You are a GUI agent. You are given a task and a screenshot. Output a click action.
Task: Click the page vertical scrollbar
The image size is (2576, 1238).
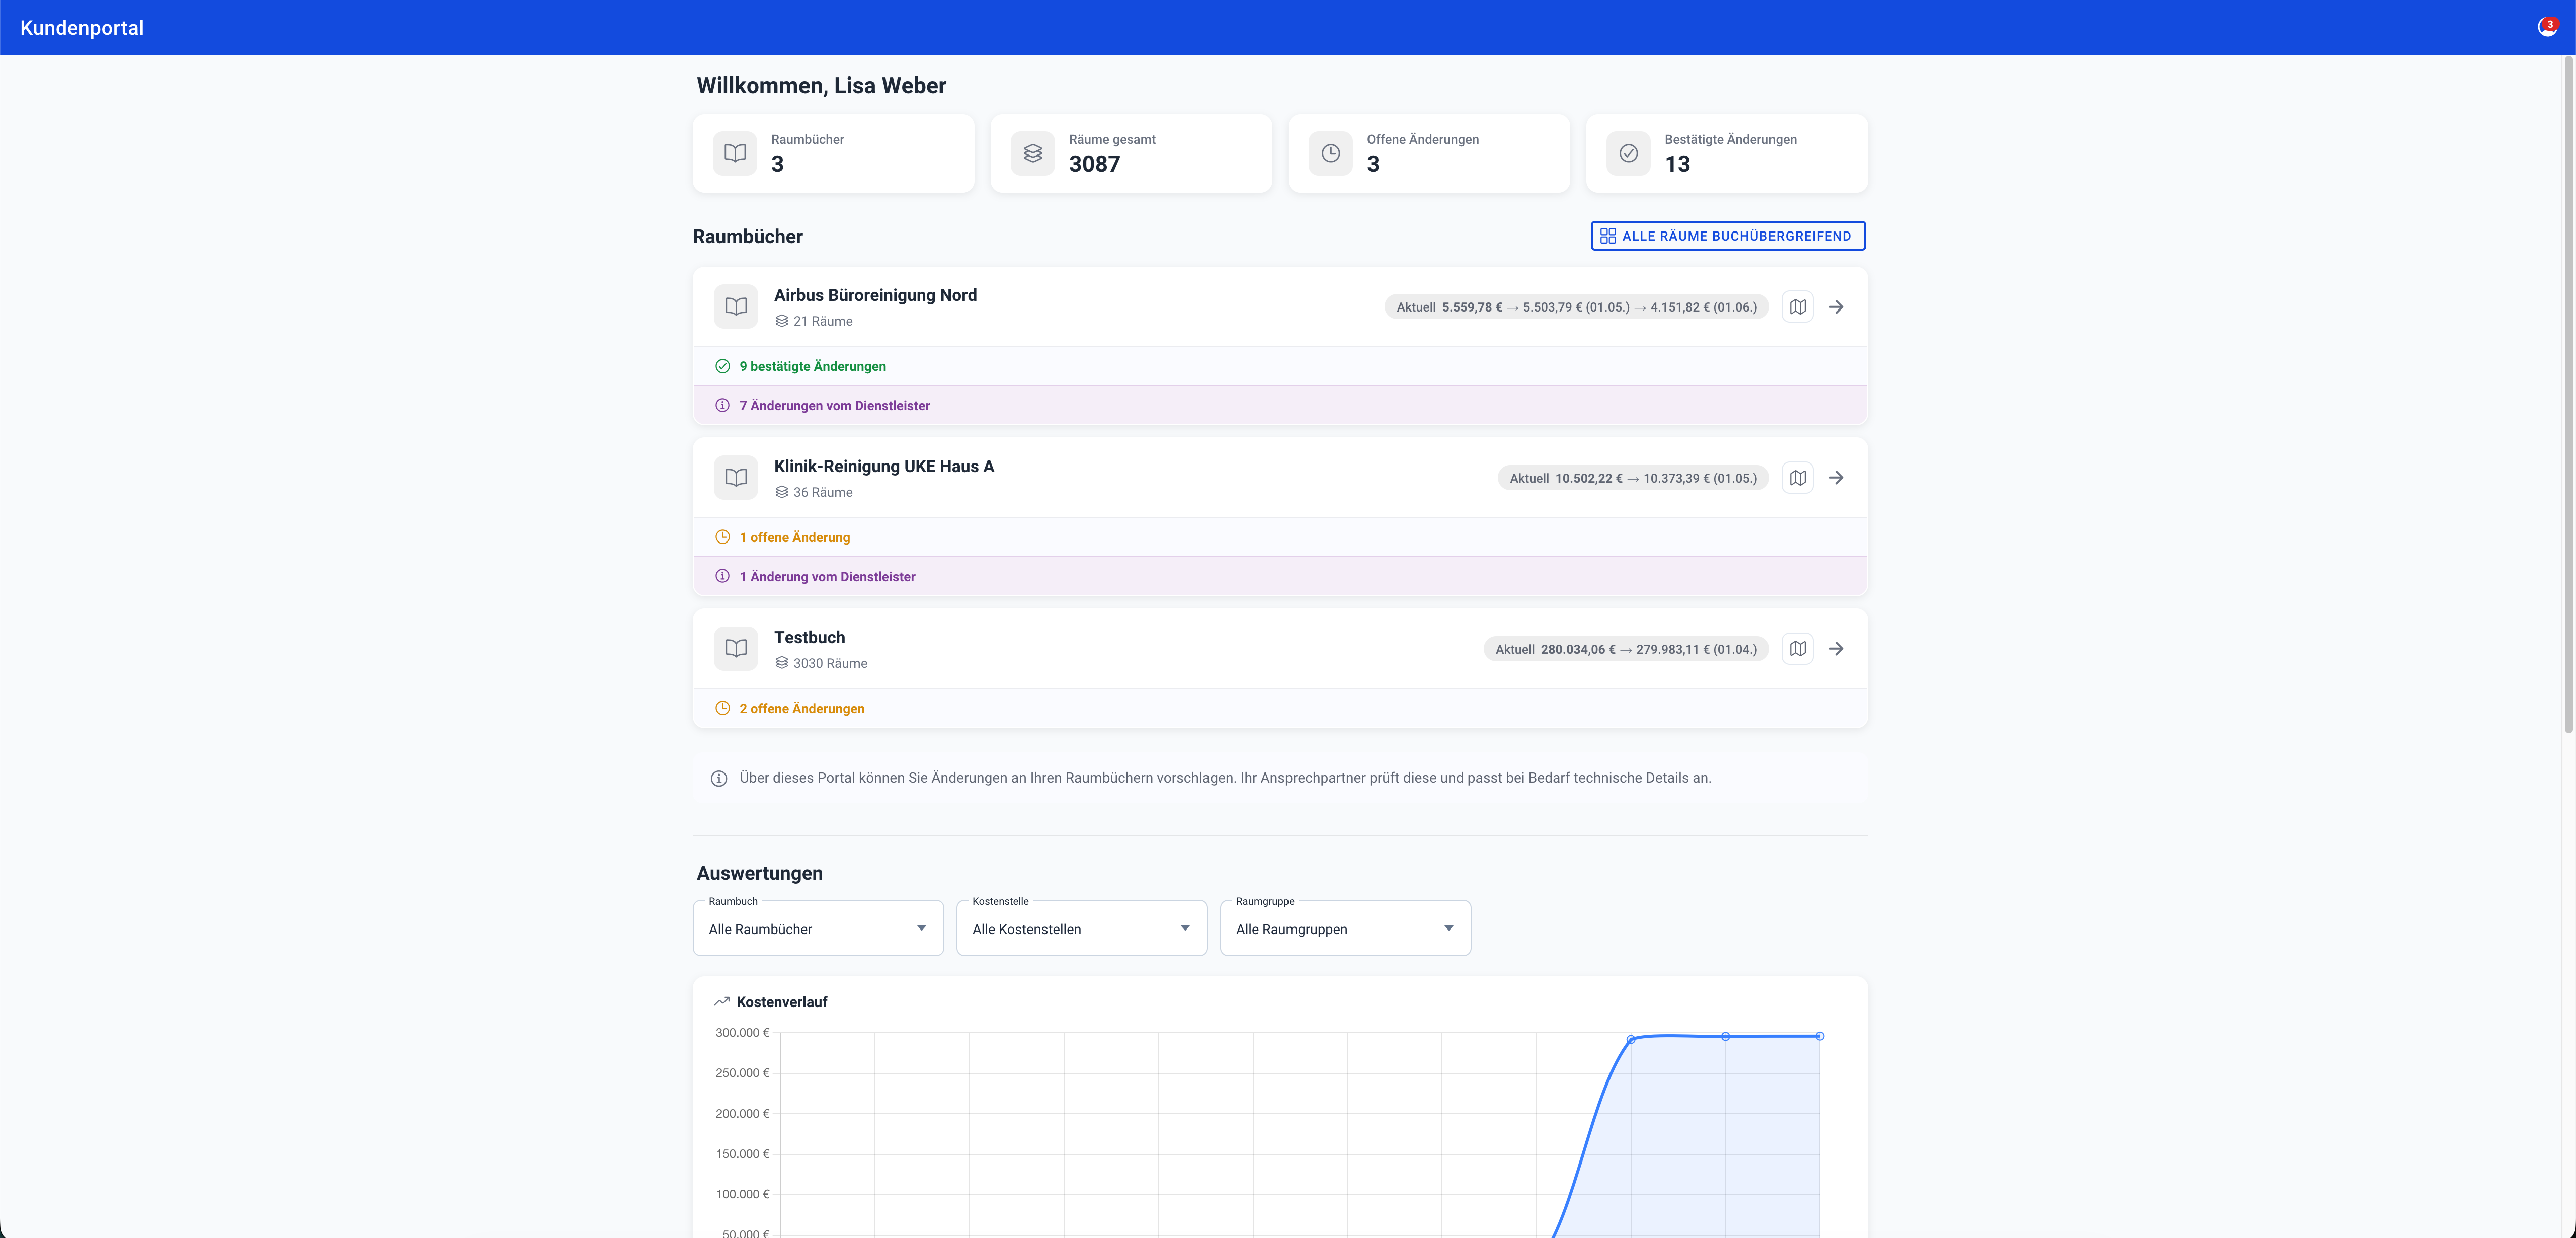(x=2568, y=396)
